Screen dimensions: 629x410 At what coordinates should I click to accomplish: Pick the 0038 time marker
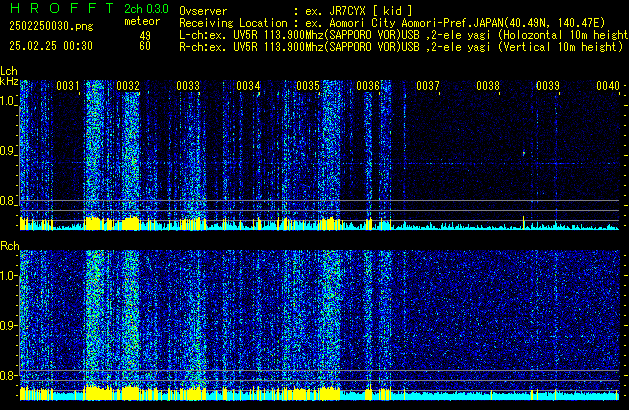488,86
